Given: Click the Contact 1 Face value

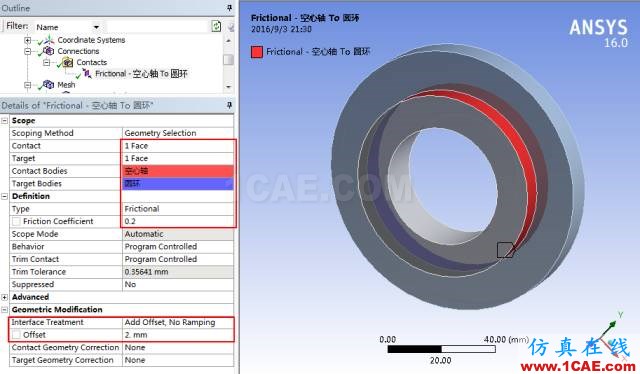Looking at the screenshot, I should point(178,146).
